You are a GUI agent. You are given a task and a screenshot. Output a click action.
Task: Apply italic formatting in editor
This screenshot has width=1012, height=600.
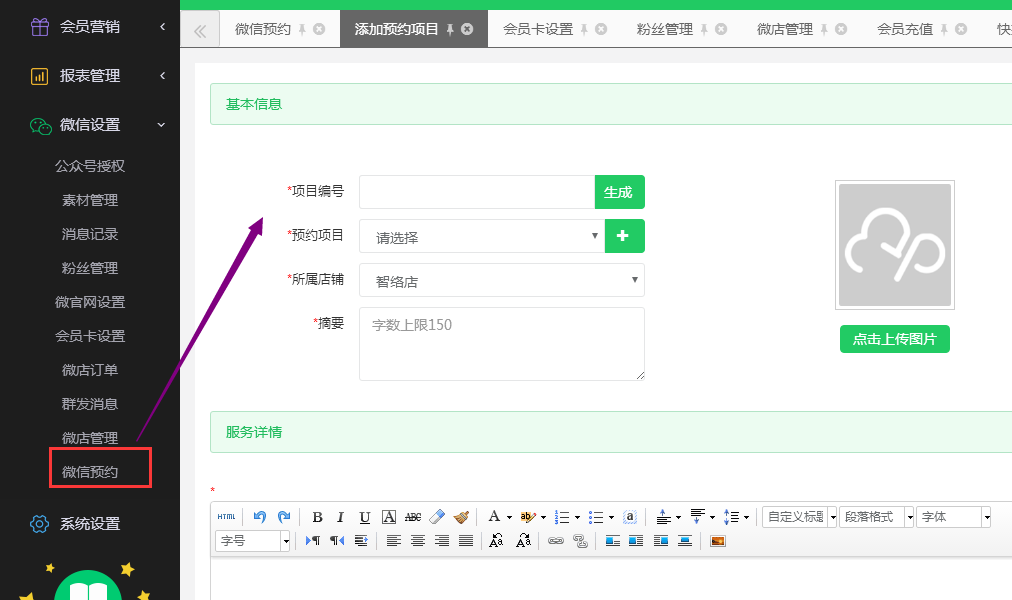[x=340, y=517]
